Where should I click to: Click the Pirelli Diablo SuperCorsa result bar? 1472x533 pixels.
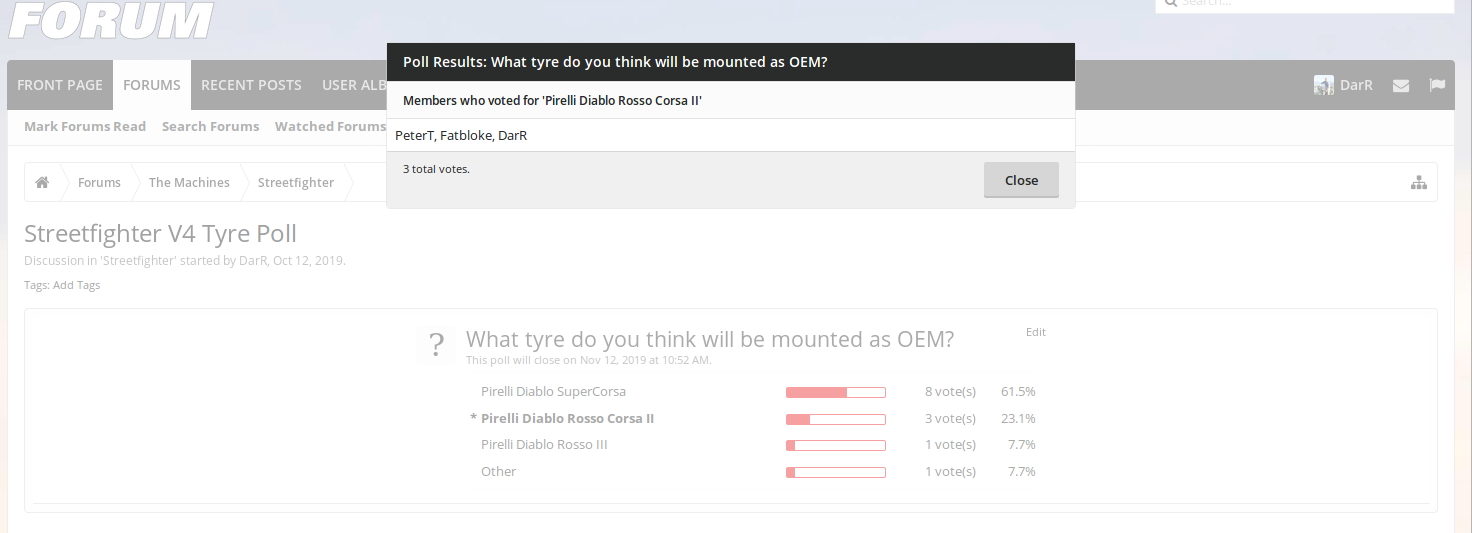836,392
